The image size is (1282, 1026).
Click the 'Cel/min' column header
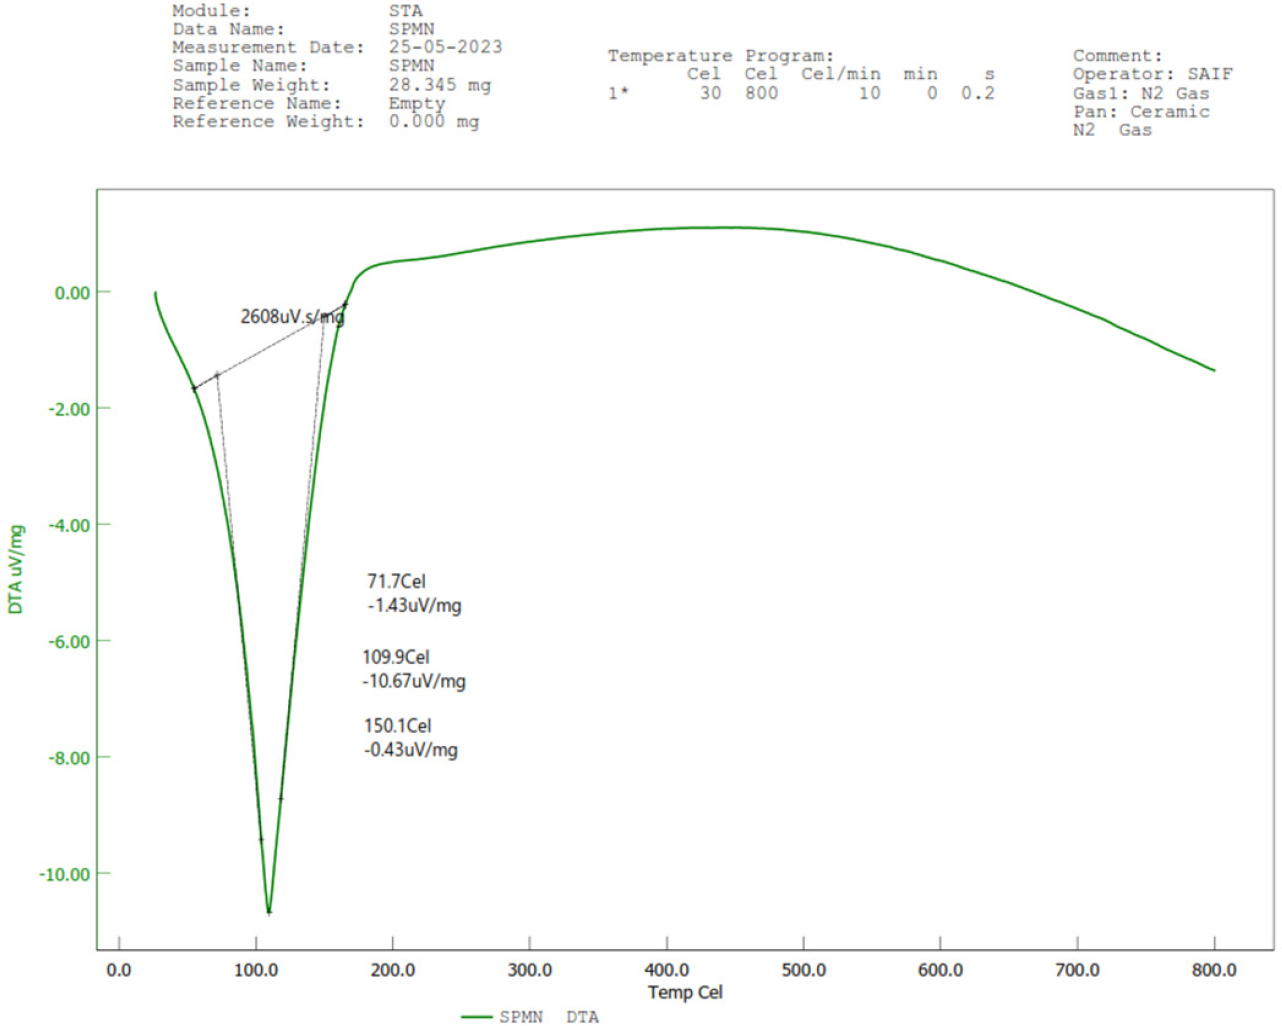tap(841, 74)
